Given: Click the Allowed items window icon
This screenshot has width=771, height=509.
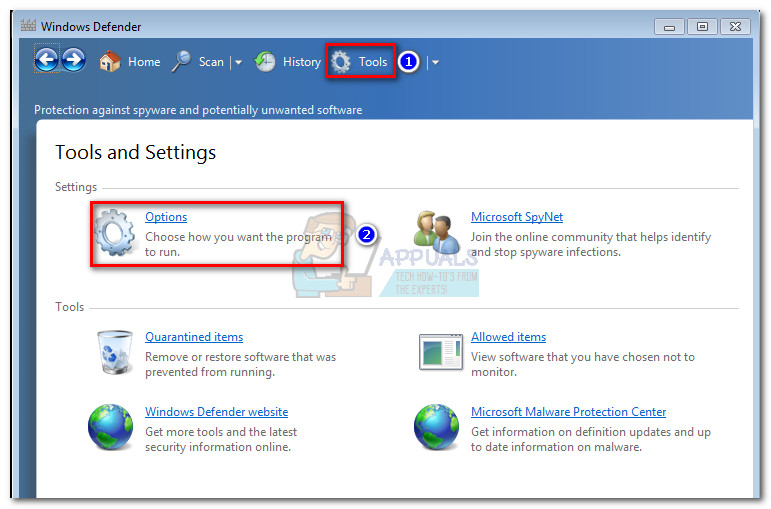Looking at the screenshot, I should coord(441,352).
